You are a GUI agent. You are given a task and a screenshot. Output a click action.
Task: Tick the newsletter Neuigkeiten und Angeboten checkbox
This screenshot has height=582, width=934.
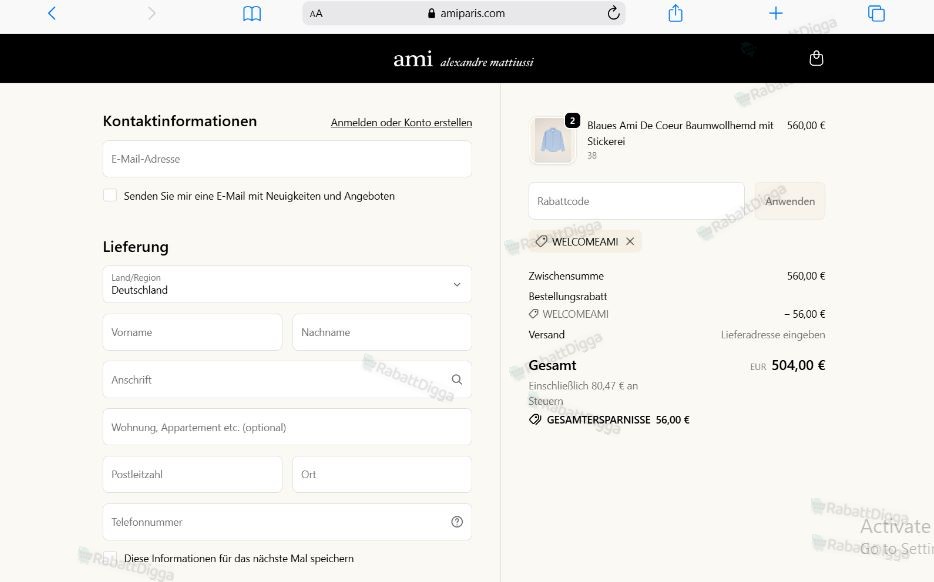click(110, 195)
